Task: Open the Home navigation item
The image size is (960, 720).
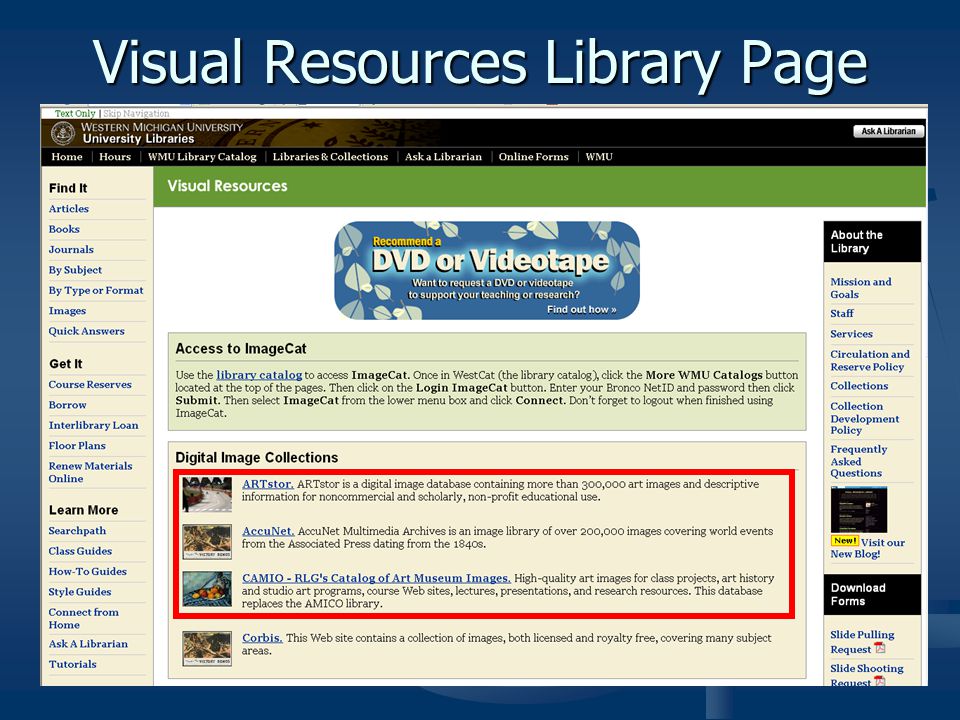Action: pyautogui.click(x=67, y=157)
